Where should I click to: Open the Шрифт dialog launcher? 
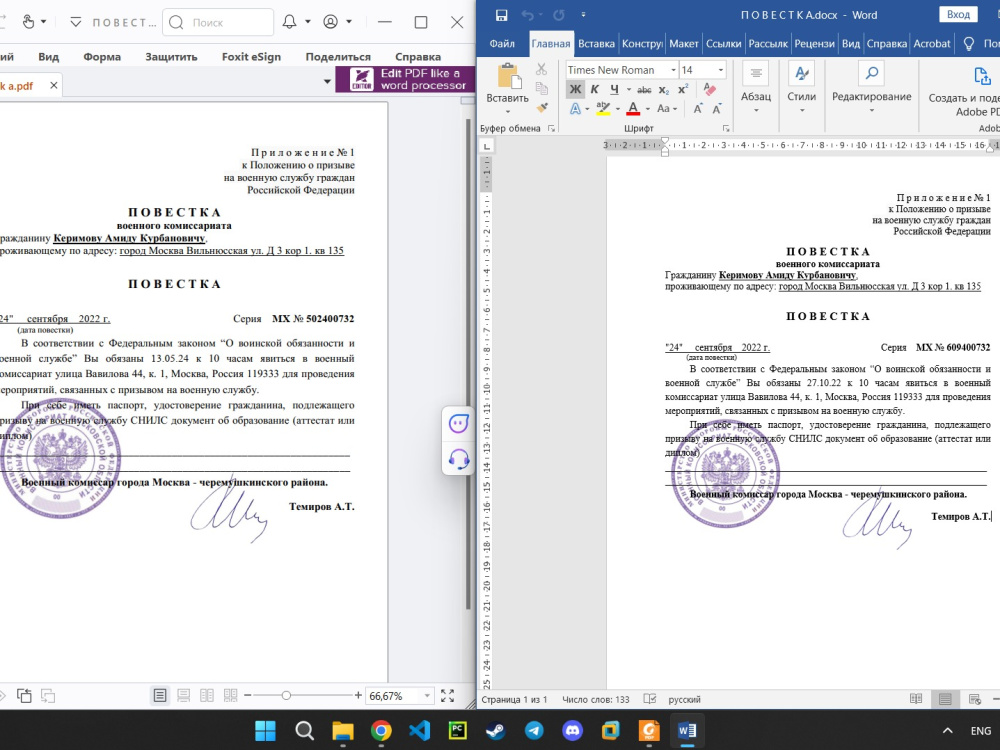(x=726, y=128)
